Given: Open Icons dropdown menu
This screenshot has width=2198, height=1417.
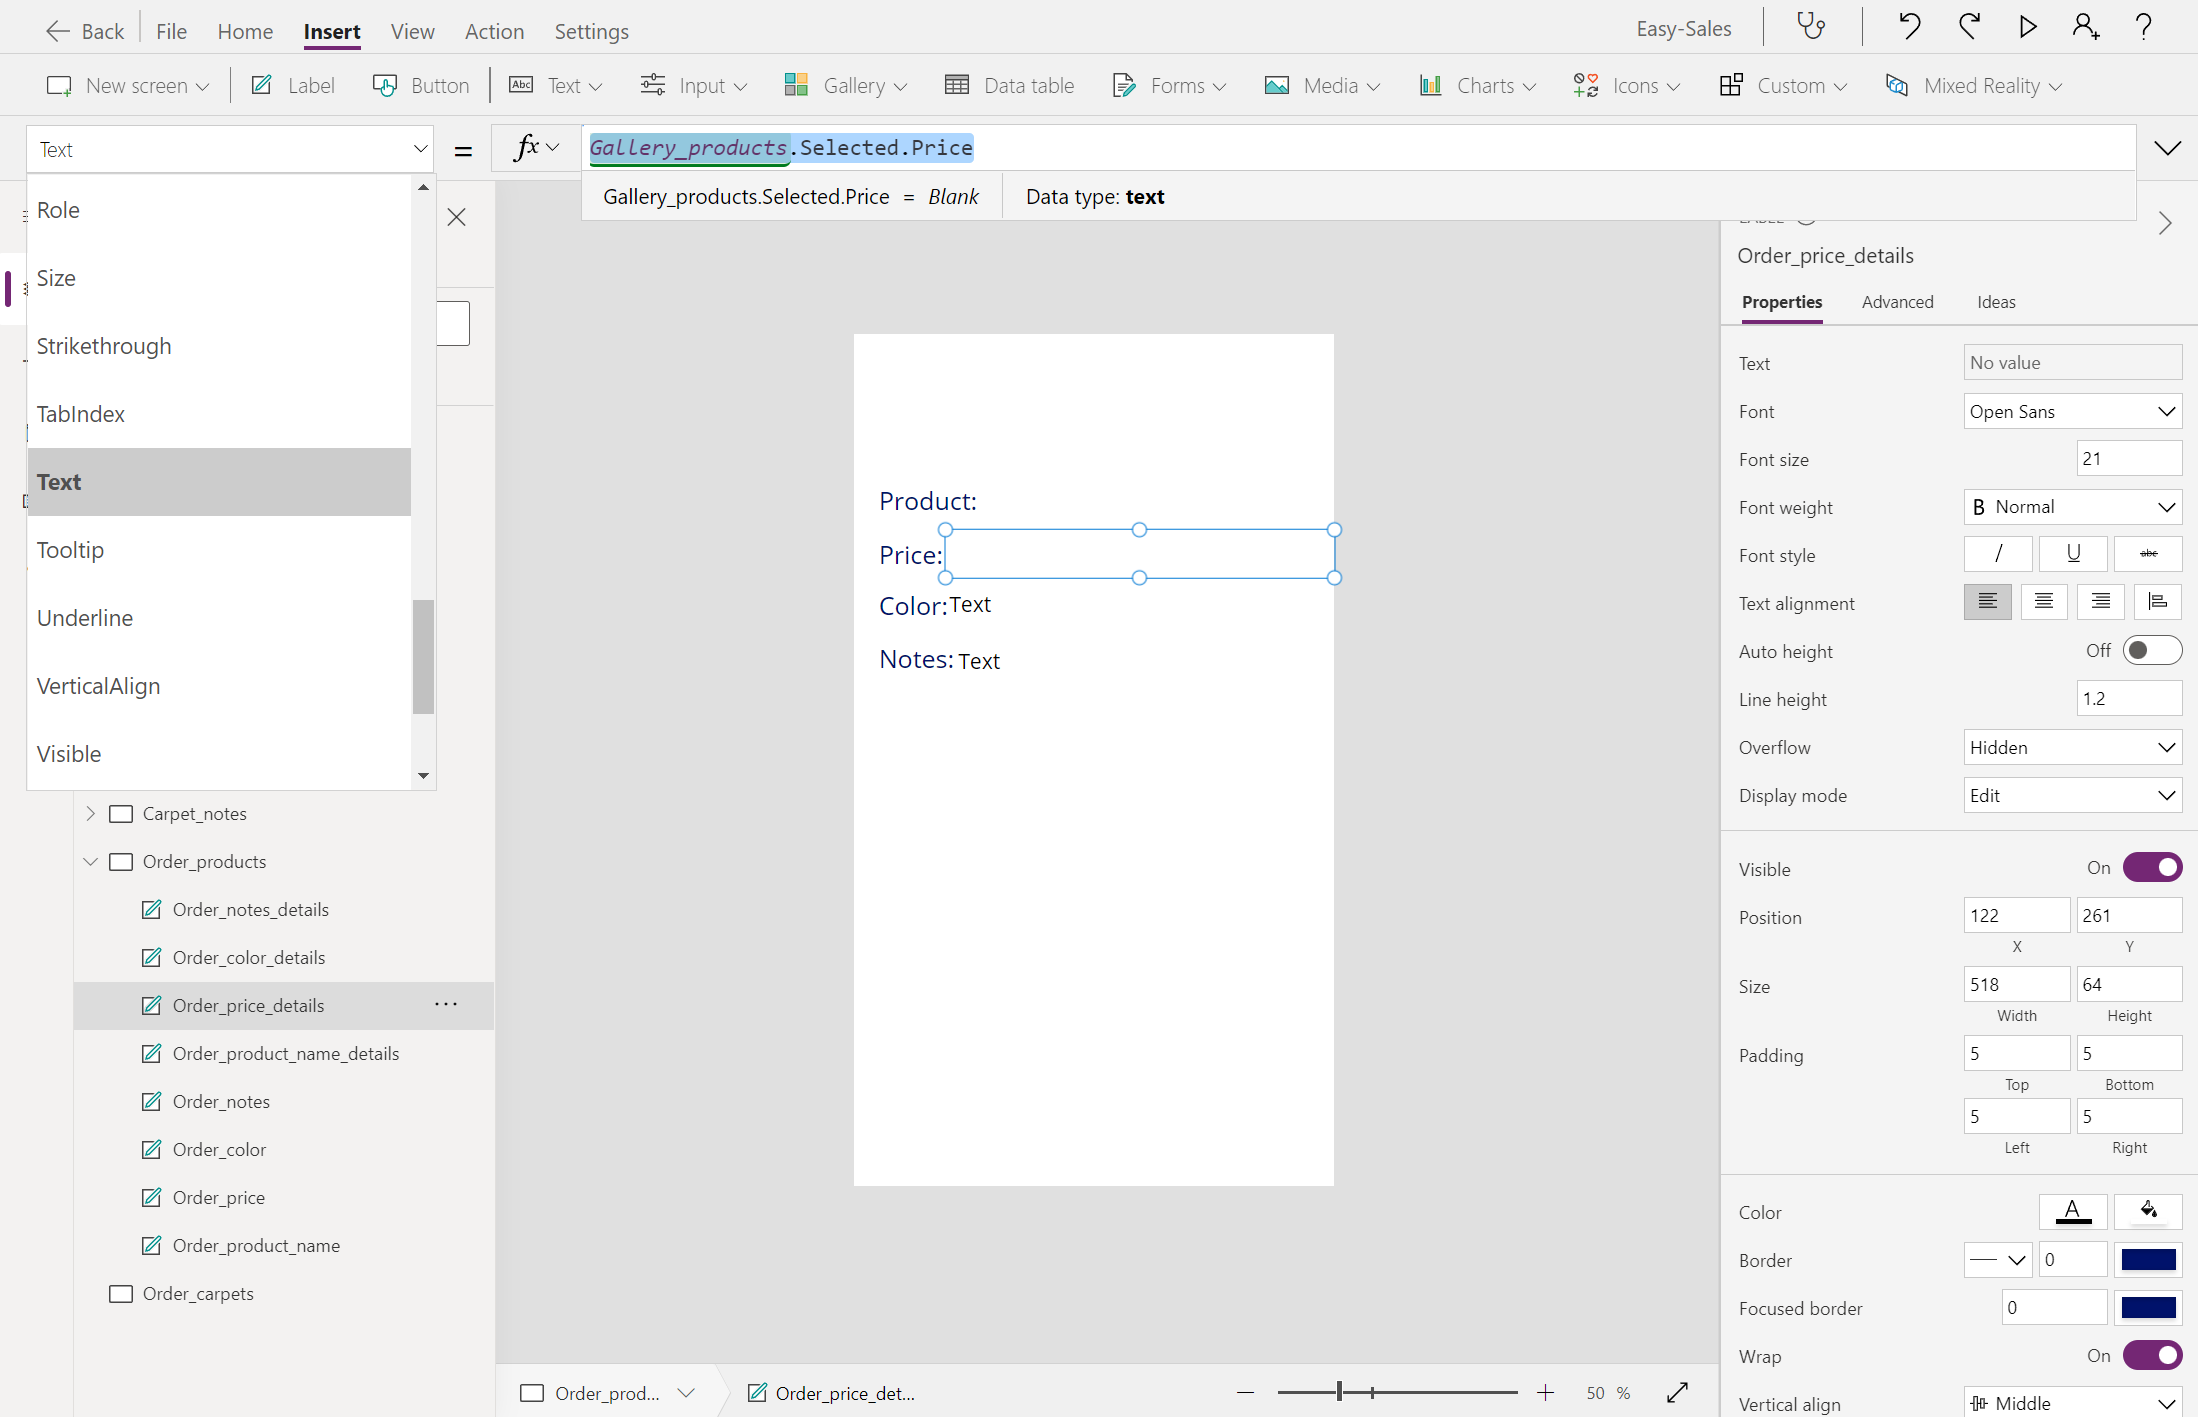Looking at the screenshot, I should point(1626,86).
